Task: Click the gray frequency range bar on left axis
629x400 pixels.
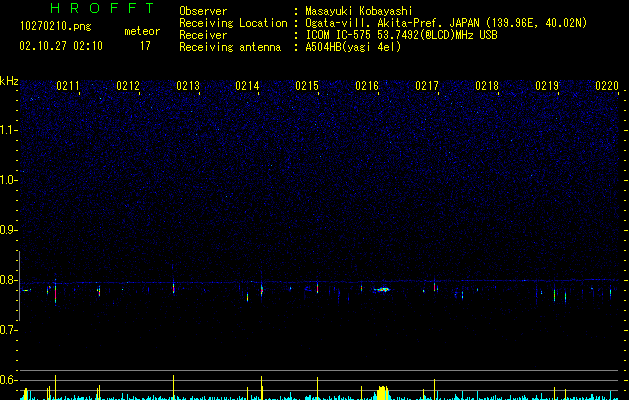Action: pos(19,286)
